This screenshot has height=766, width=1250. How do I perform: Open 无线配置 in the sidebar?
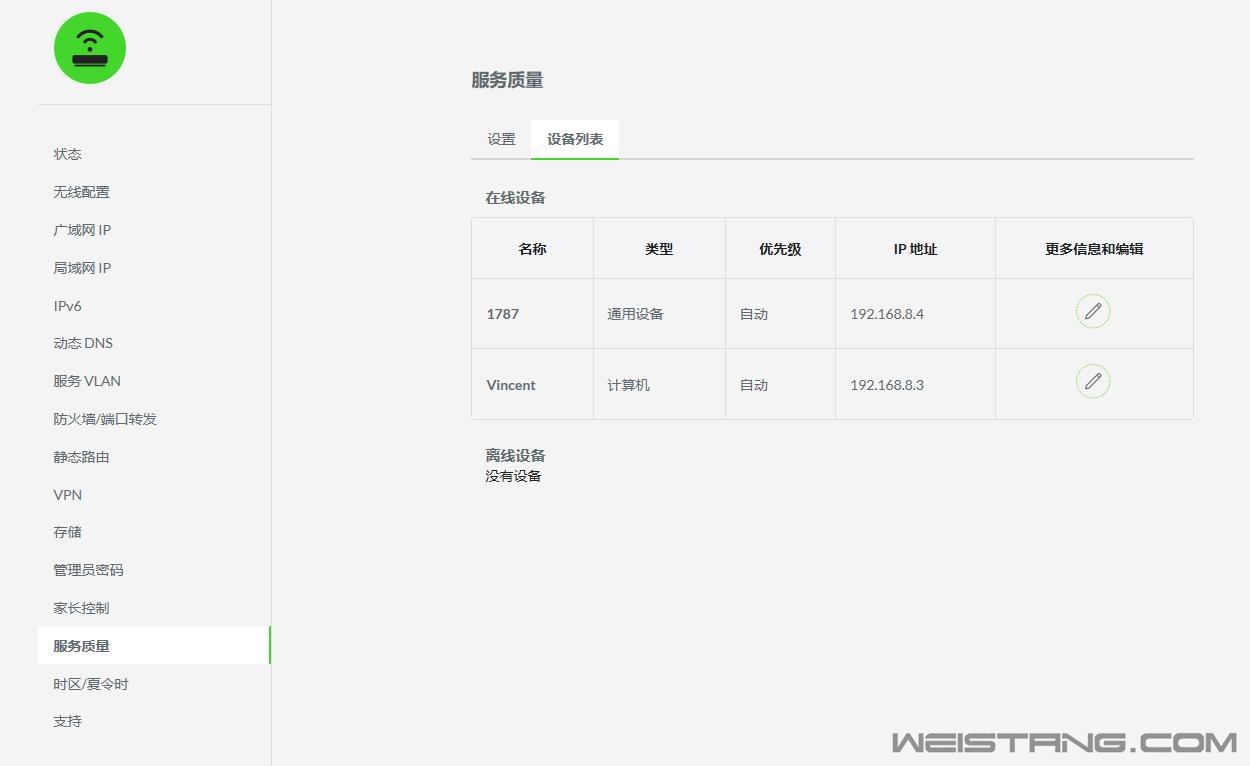(x=82, y=192)
